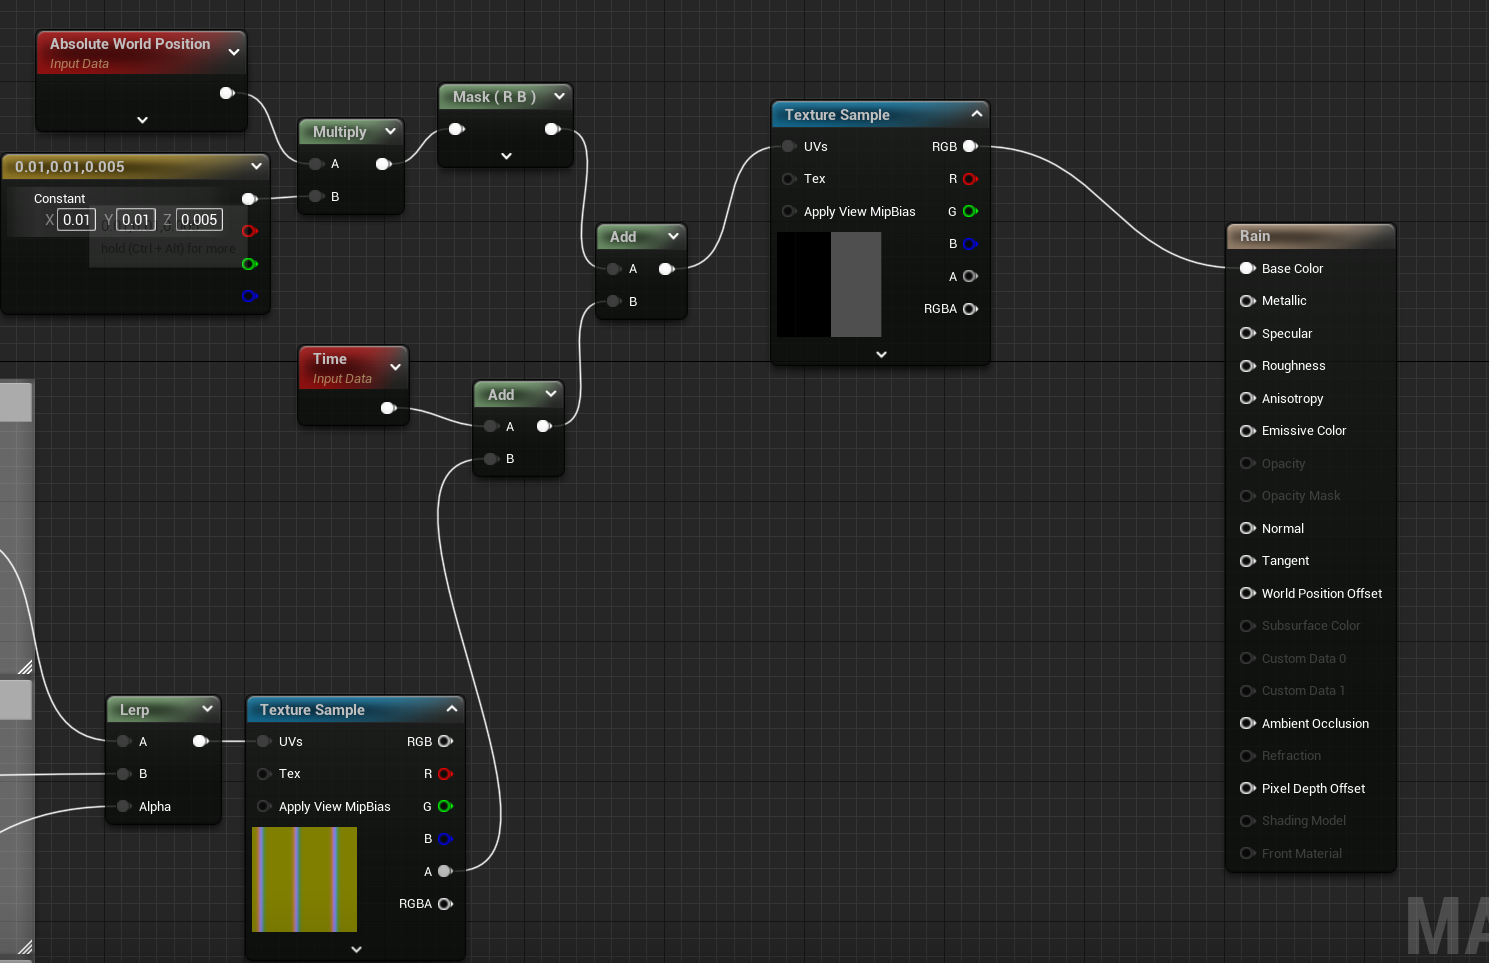This screenshot has width=1489, height=963.
Task: Click Tex input pin of lower Texture Sample
Action: 264,774
